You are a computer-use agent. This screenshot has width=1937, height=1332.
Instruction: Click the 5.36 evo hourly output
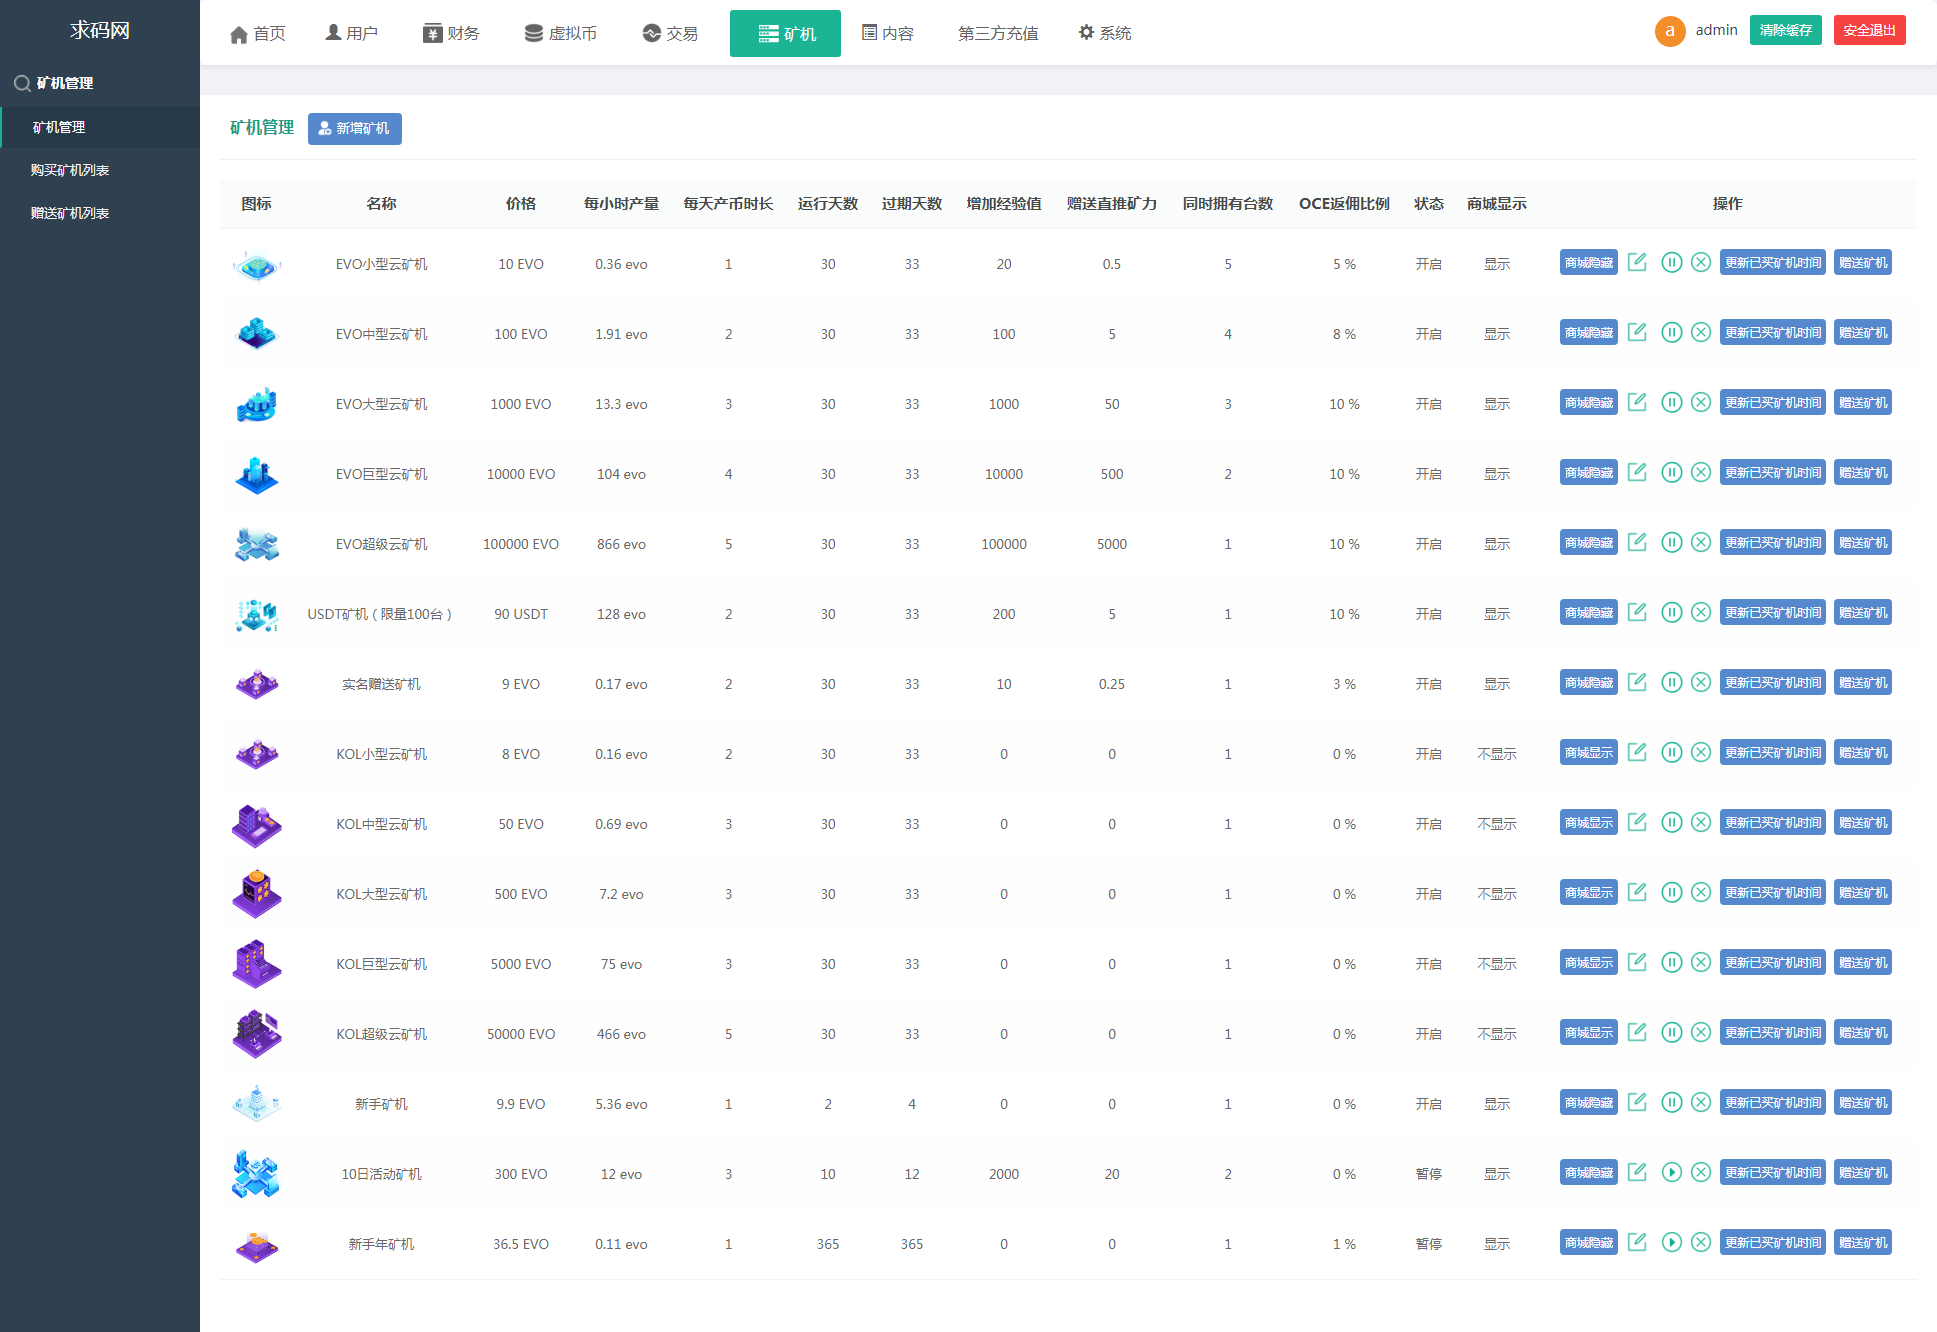pyautogui.click(x=621, y=1104)
